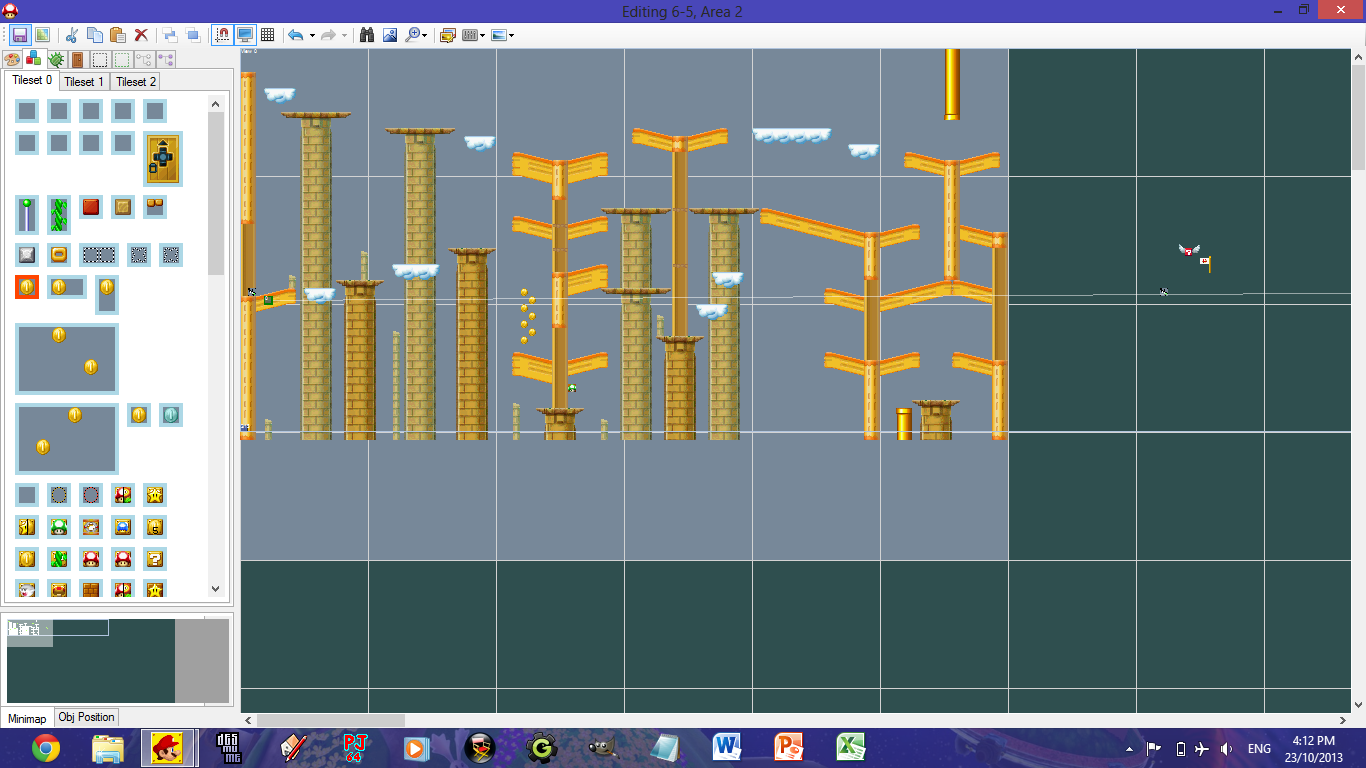Viewport: 1366px width, 768px height.
Task: Open File Explorer from the taskbar
Action: (107, 748)
